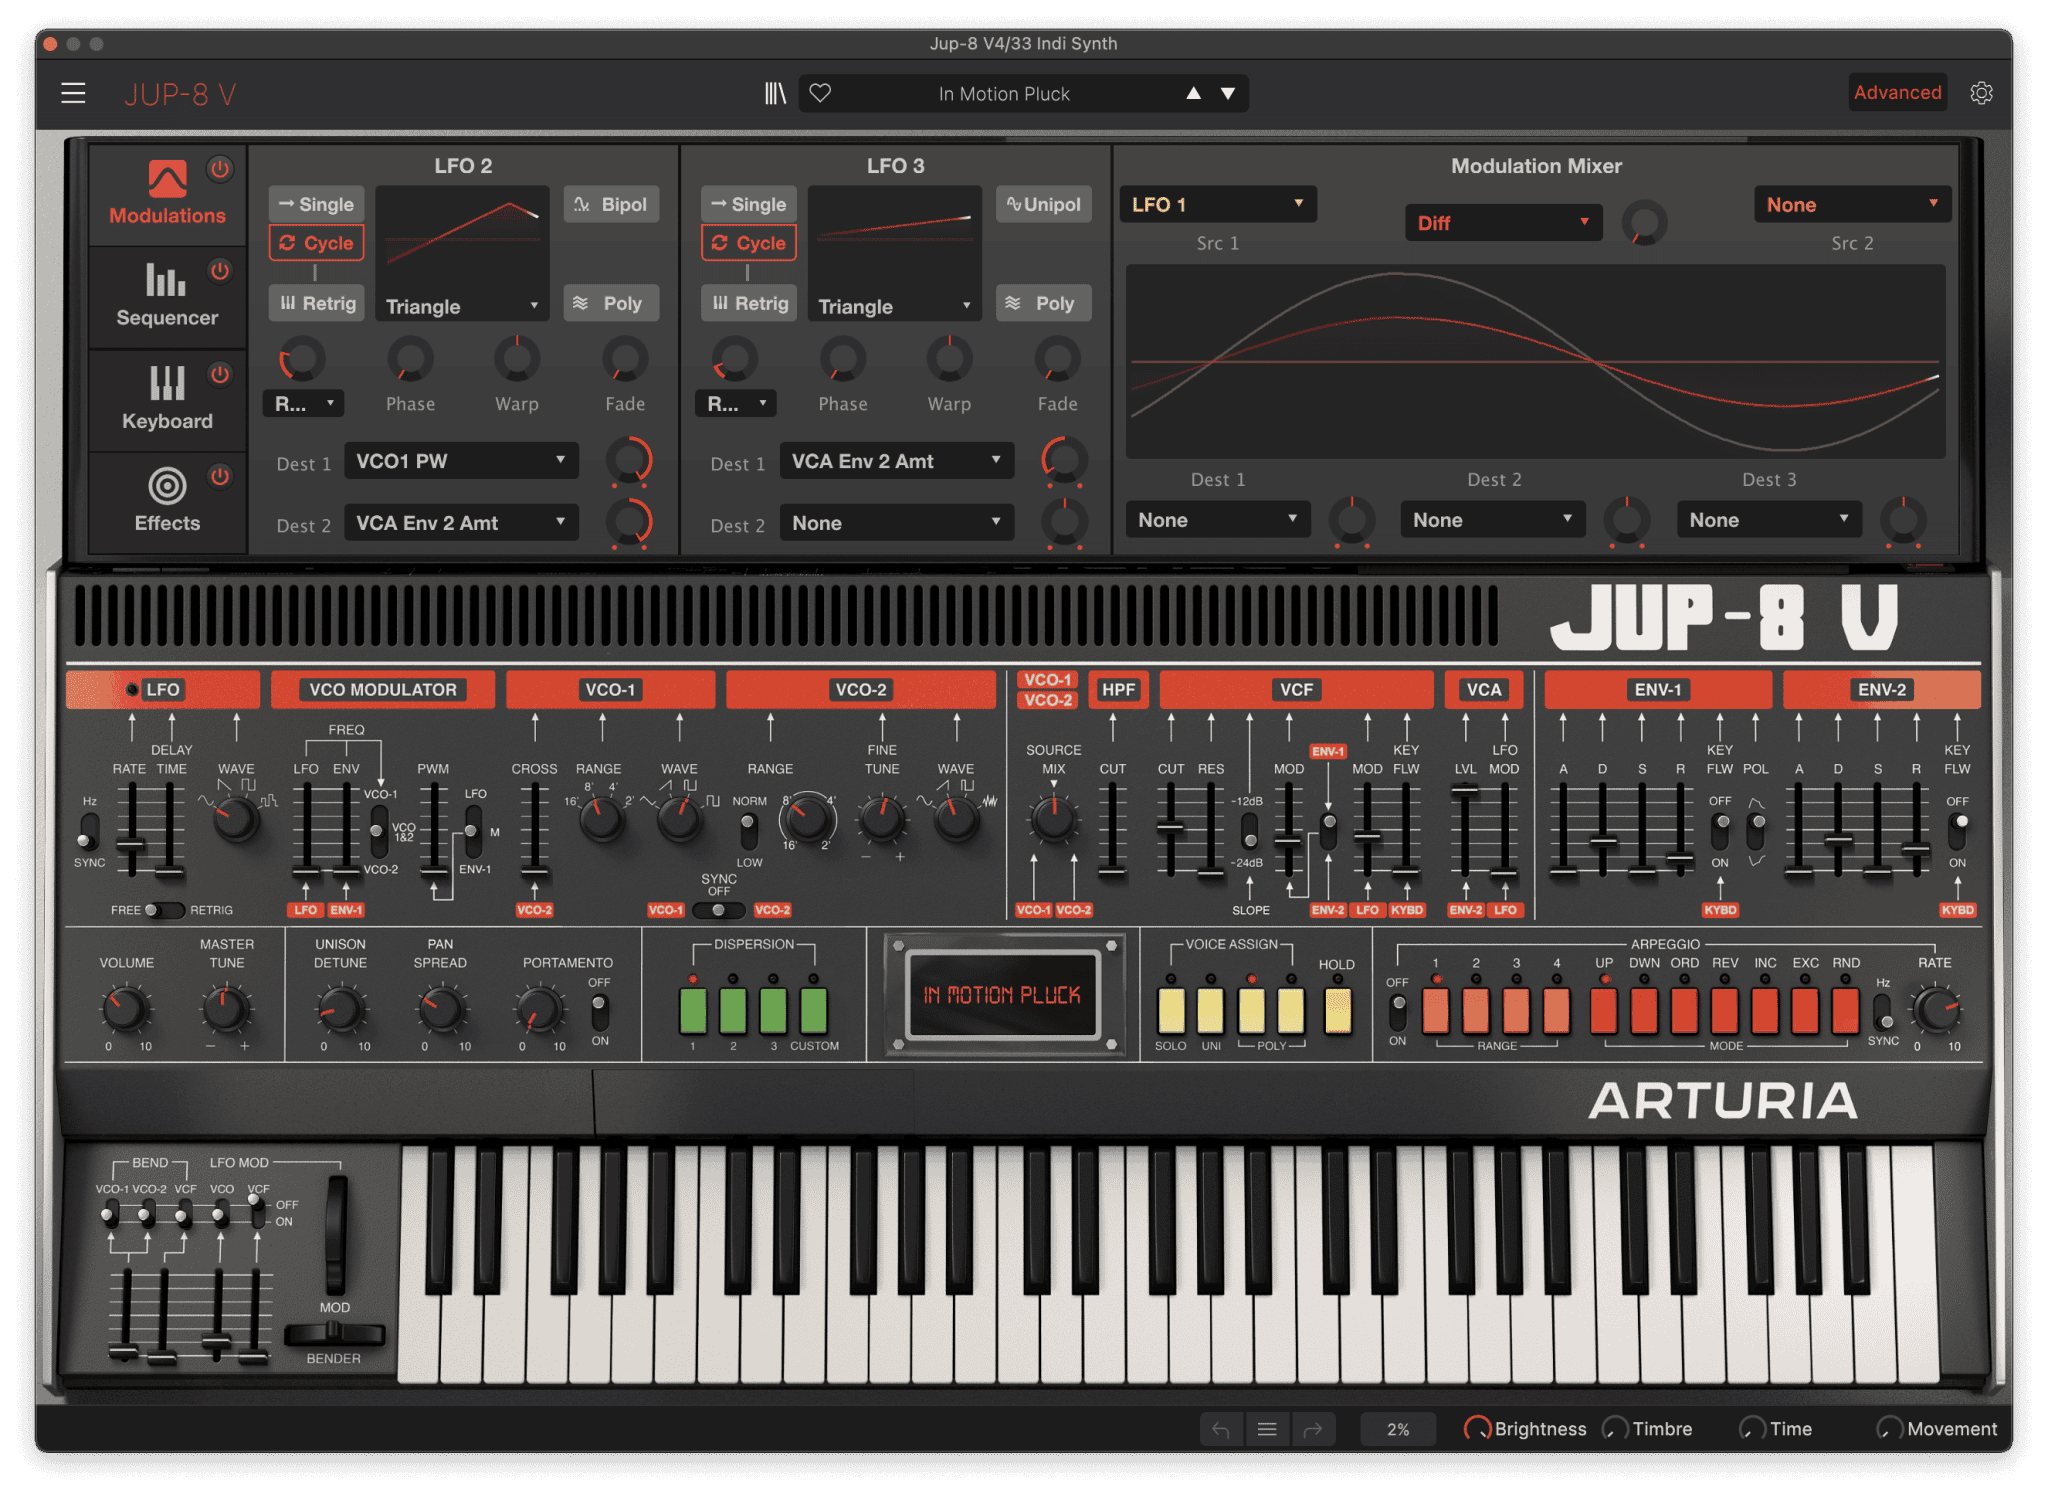Image resolution: width=2048 pixels, height=1494 pixels.
Task: Toggle the Effects power button
Action: point(220,476)
